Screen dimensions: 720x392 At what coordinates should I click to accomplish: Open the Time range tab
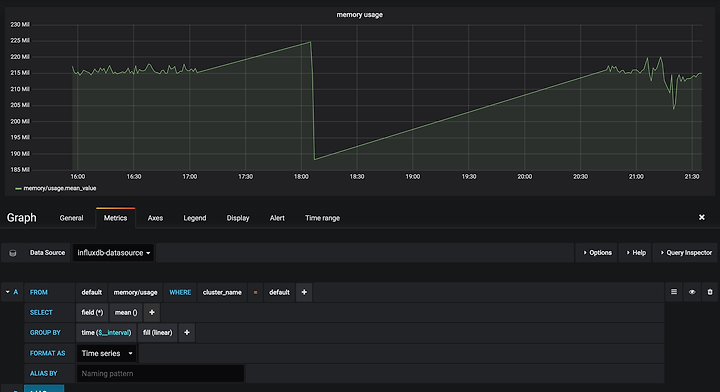click(x=322, y=218)
